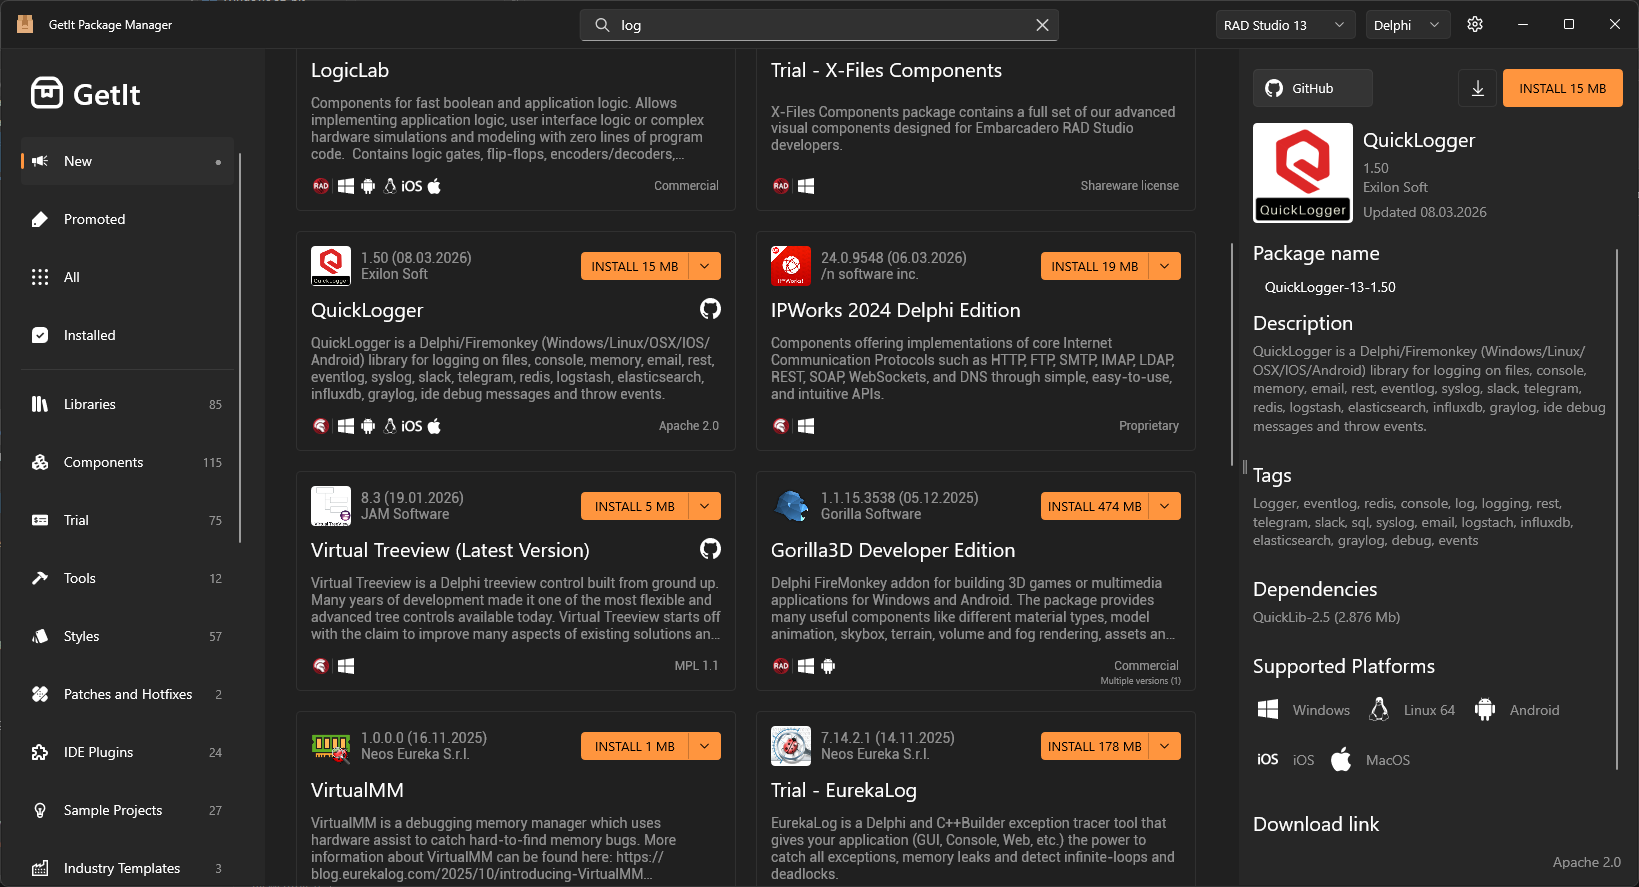Expand Virtual Treeview install options arrow

click(x=705, y=506)
